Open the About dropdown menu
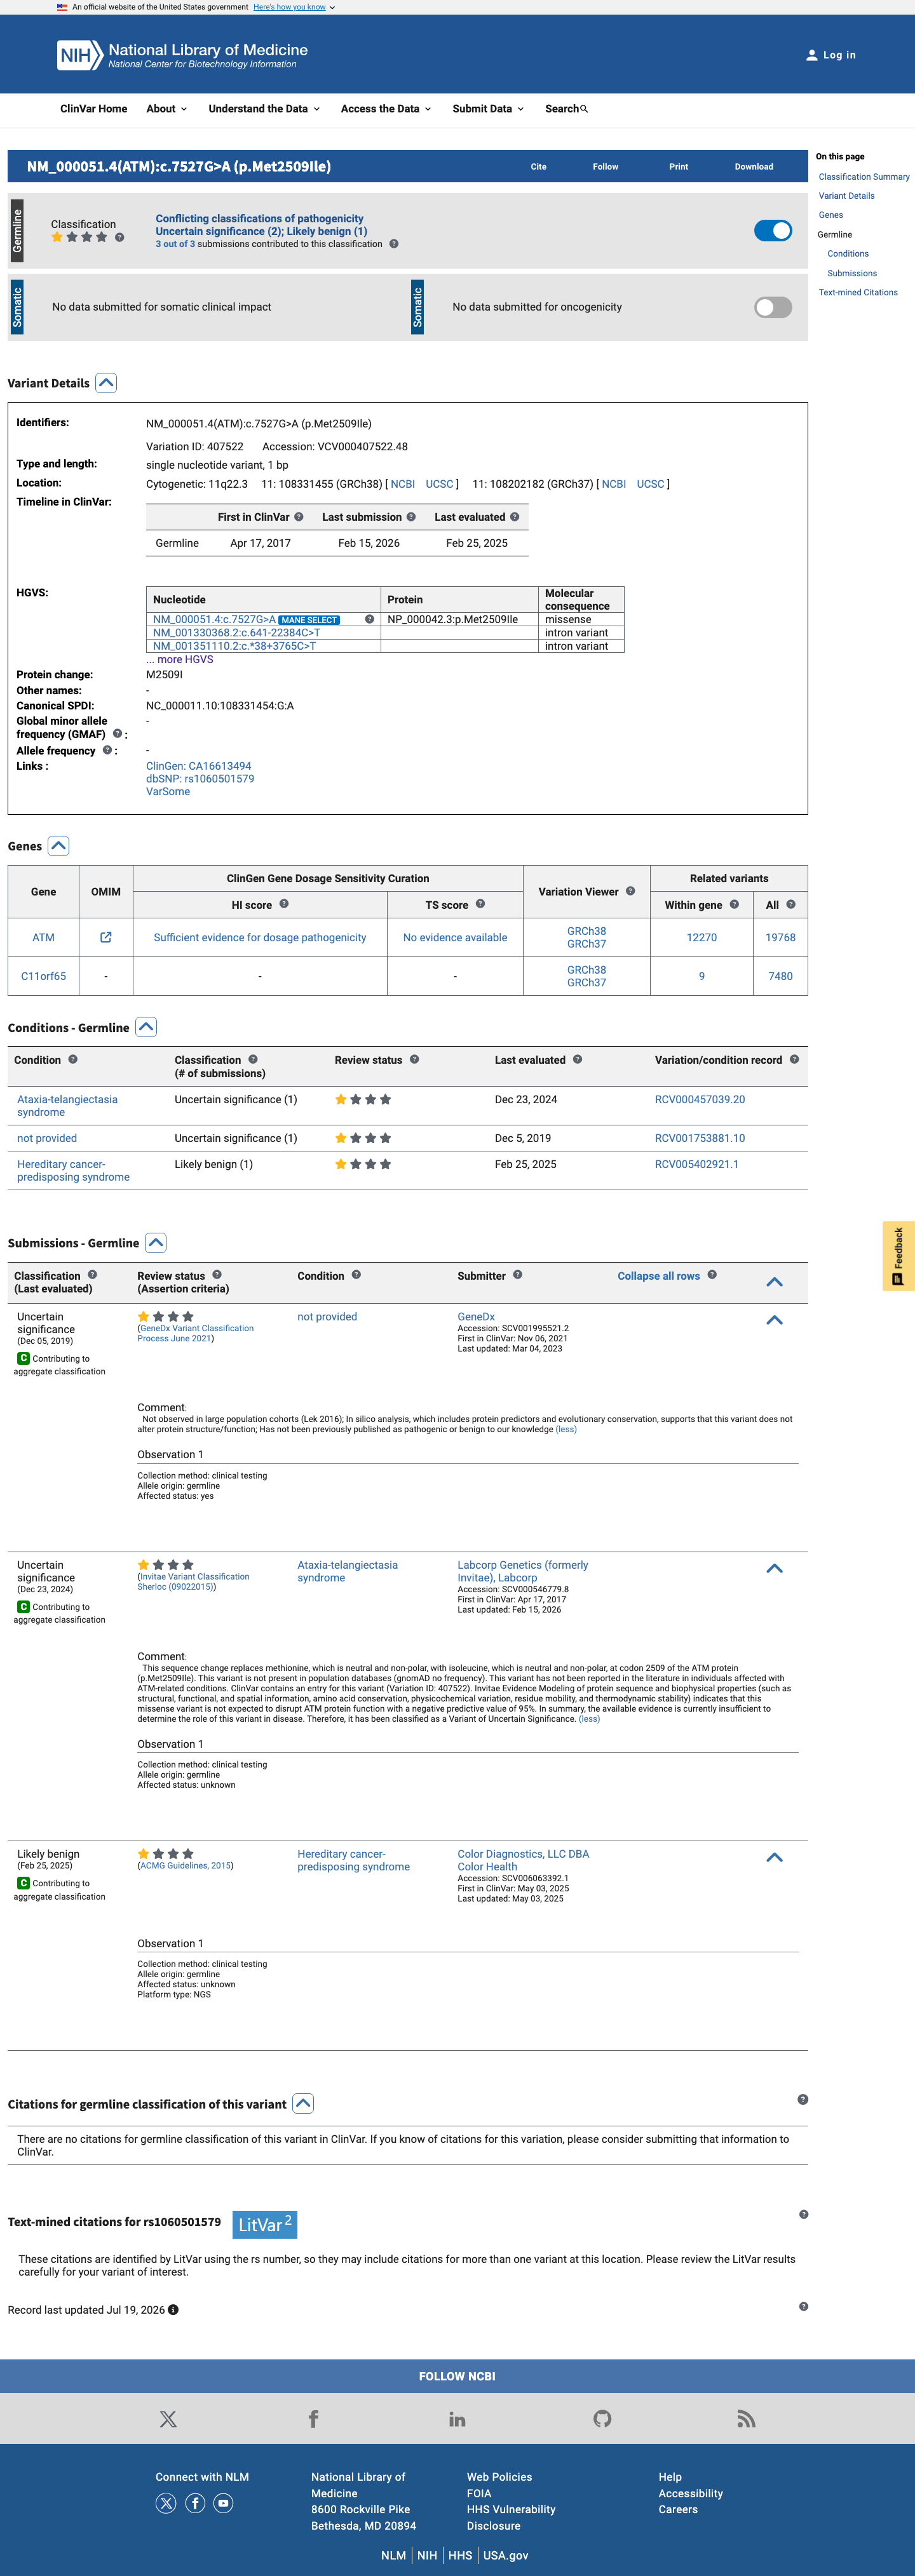 (166, 109)
